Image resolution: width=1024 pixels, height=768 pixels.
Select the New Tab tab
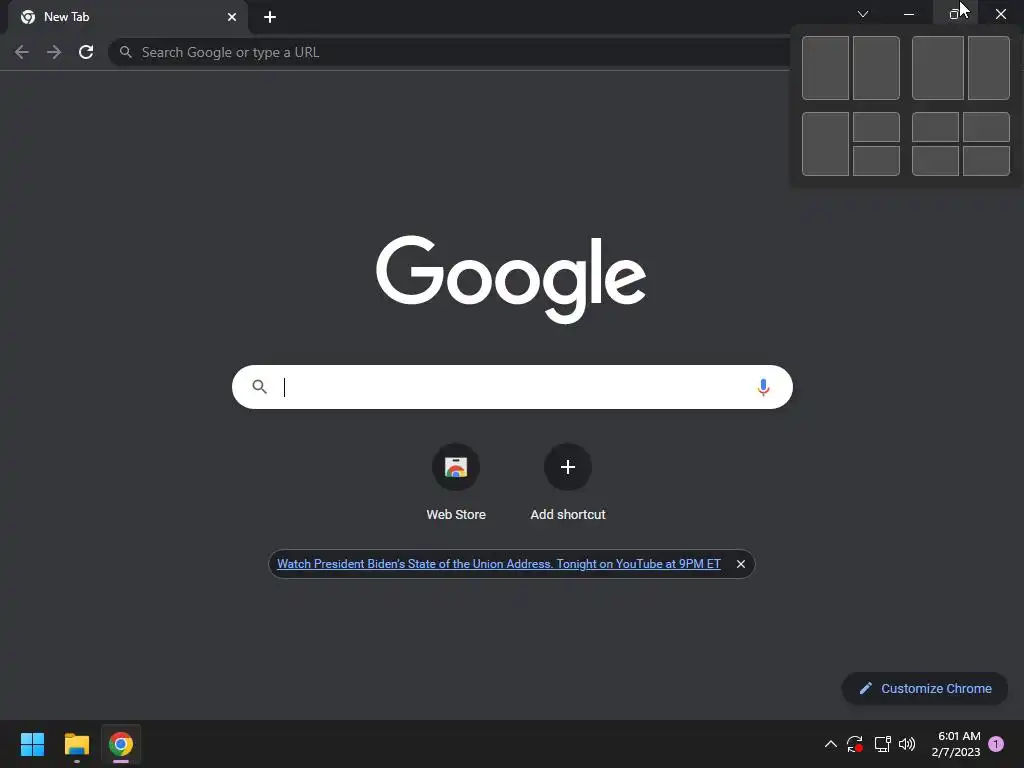[128, 17]
